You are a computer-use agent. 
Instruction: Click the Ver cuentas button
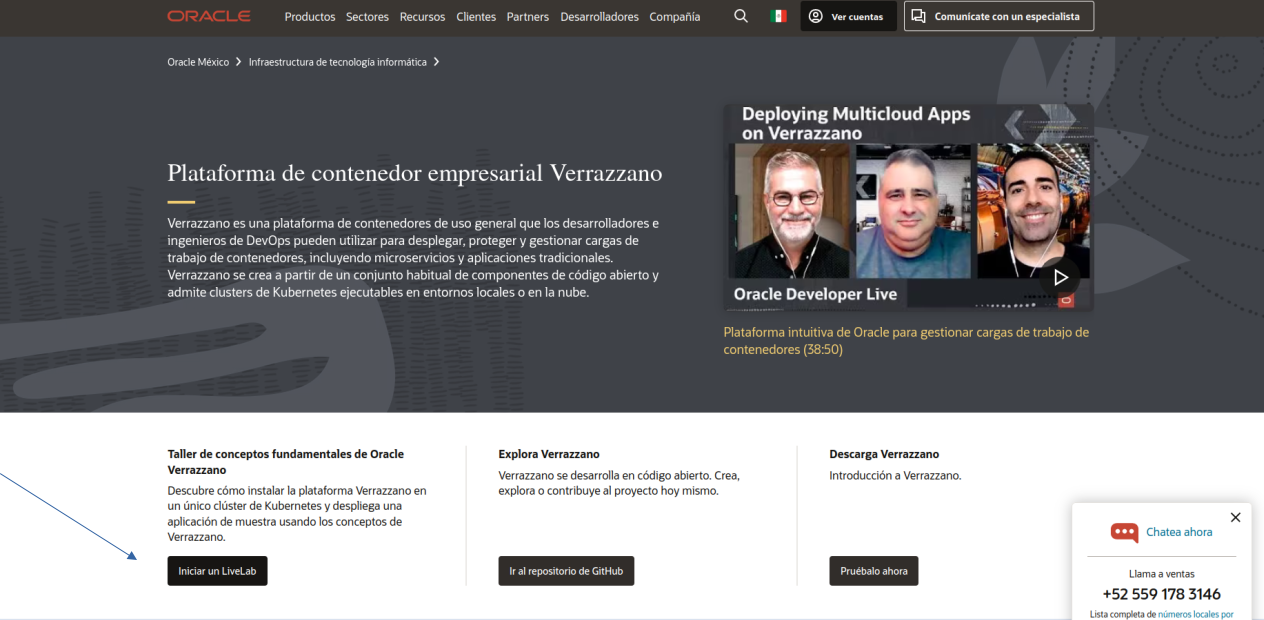(847, 16)
